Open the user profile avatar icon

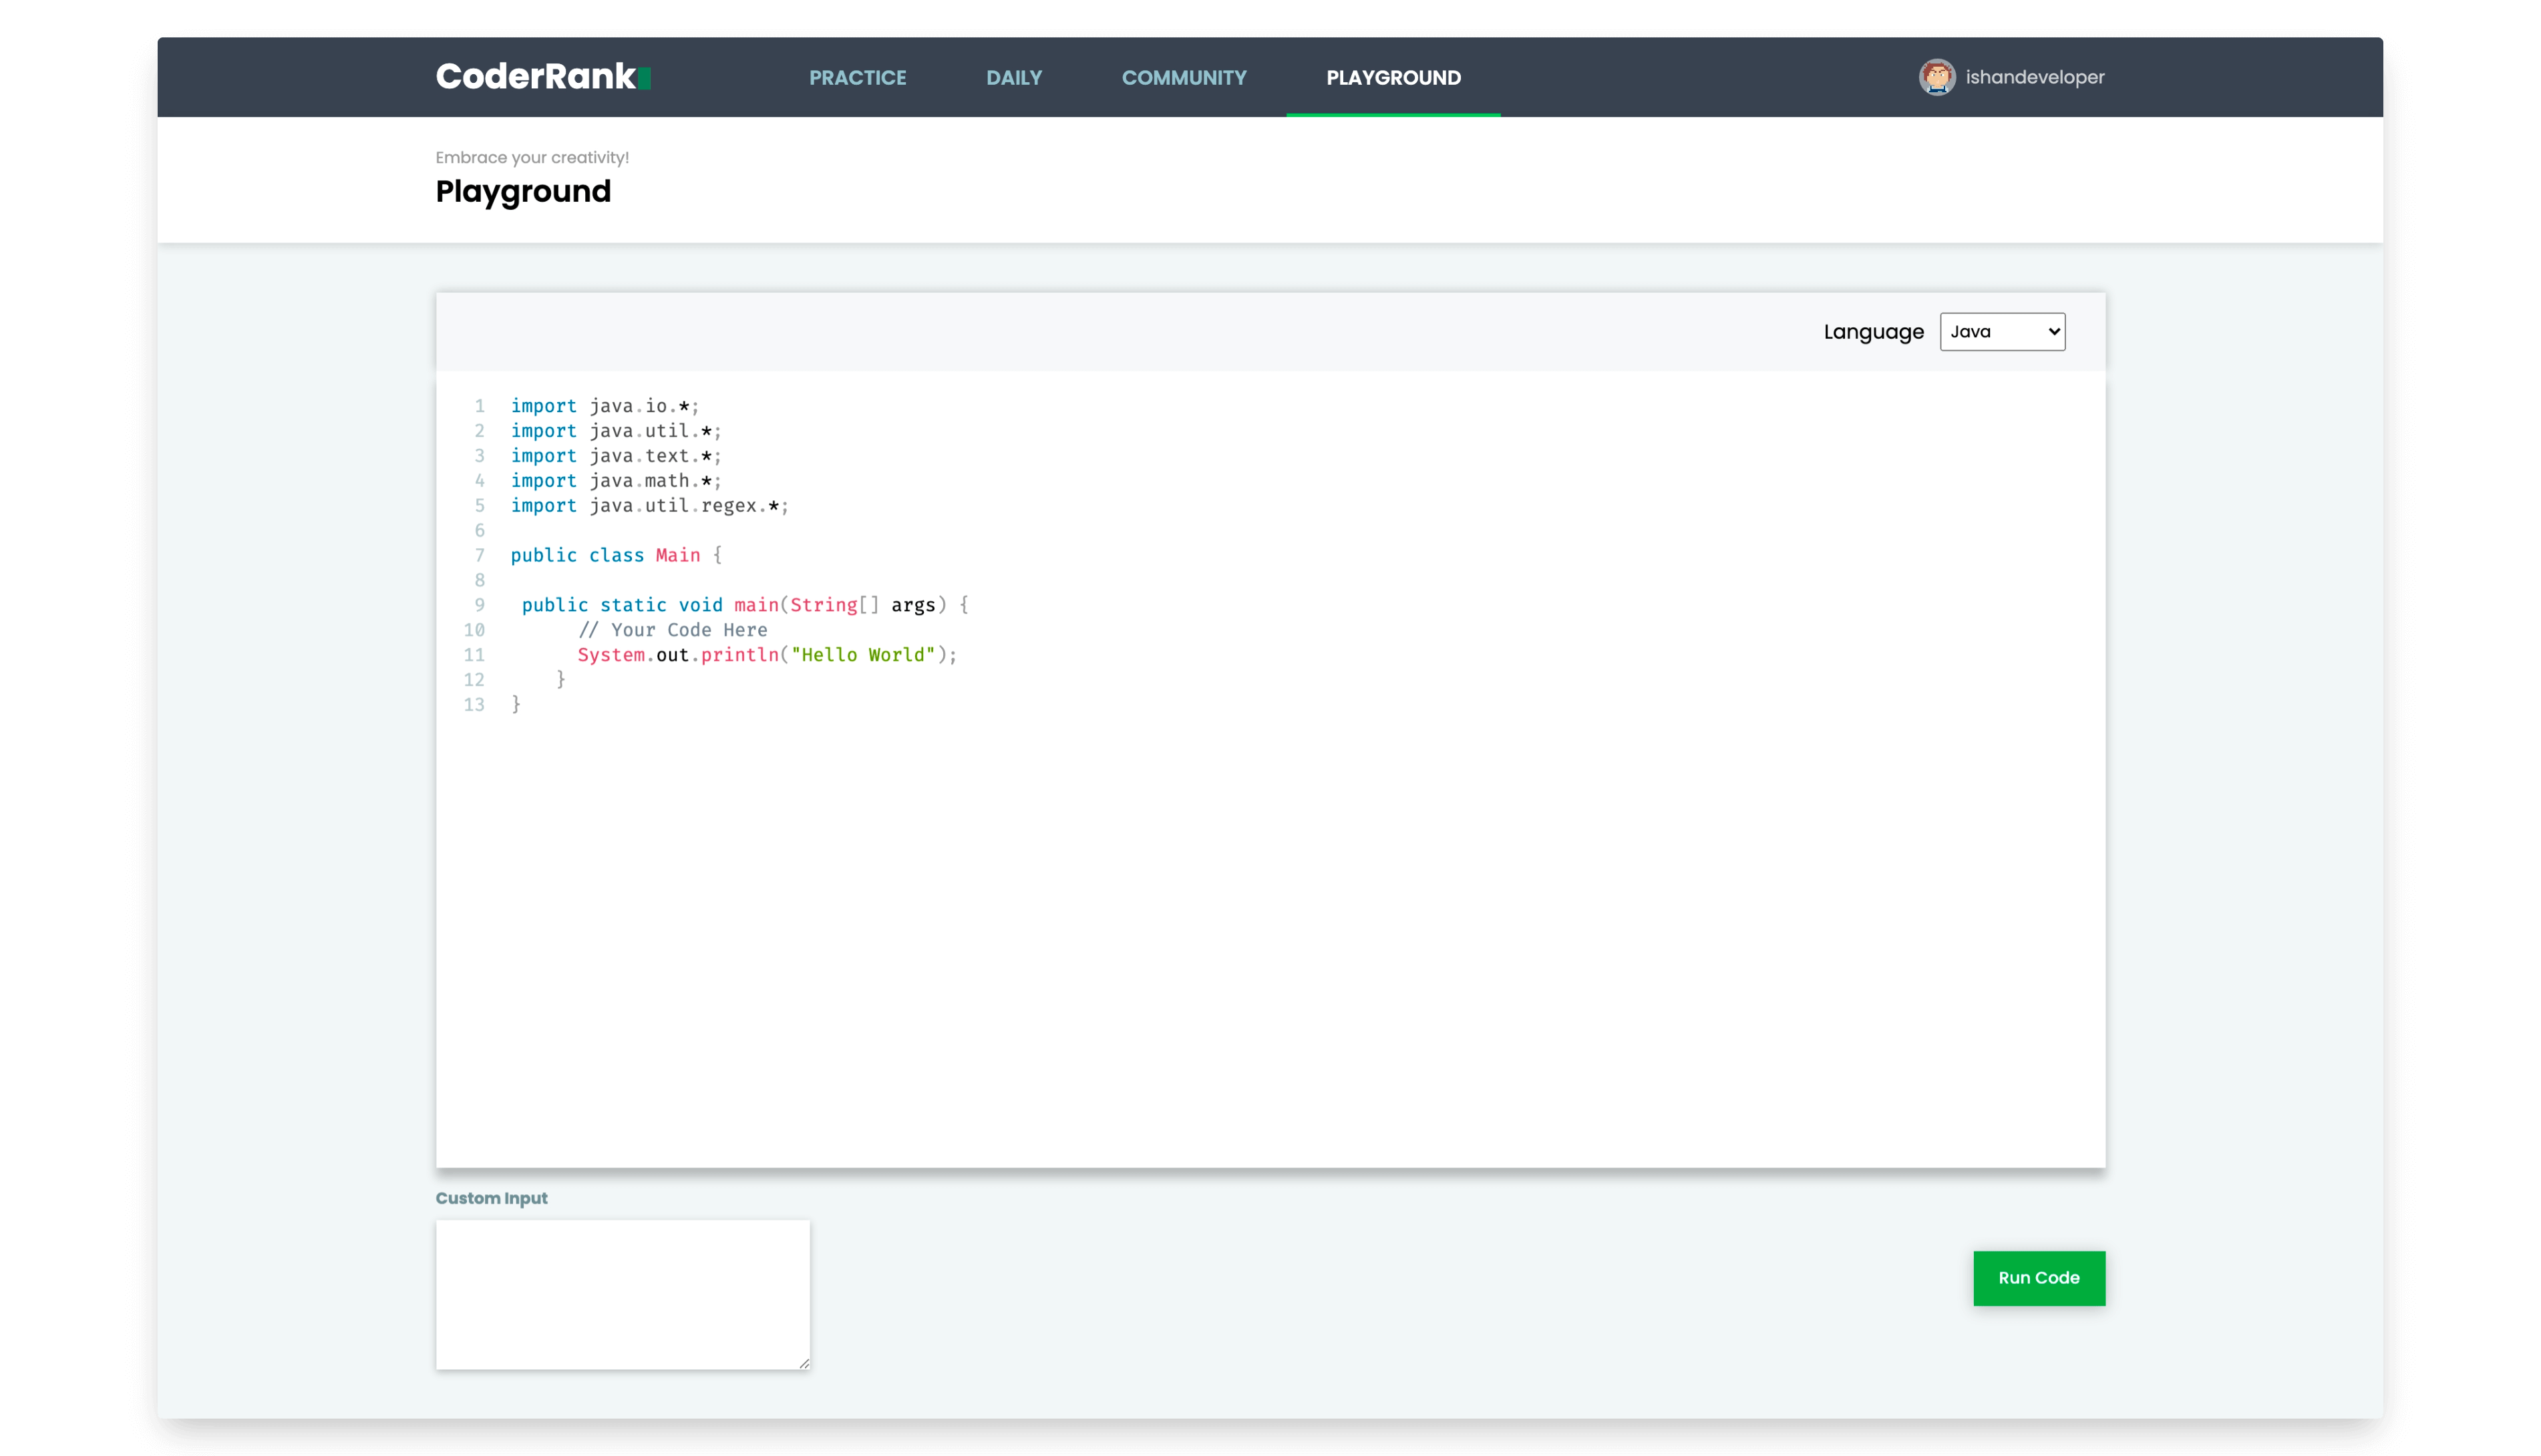tap(1935, 77)
